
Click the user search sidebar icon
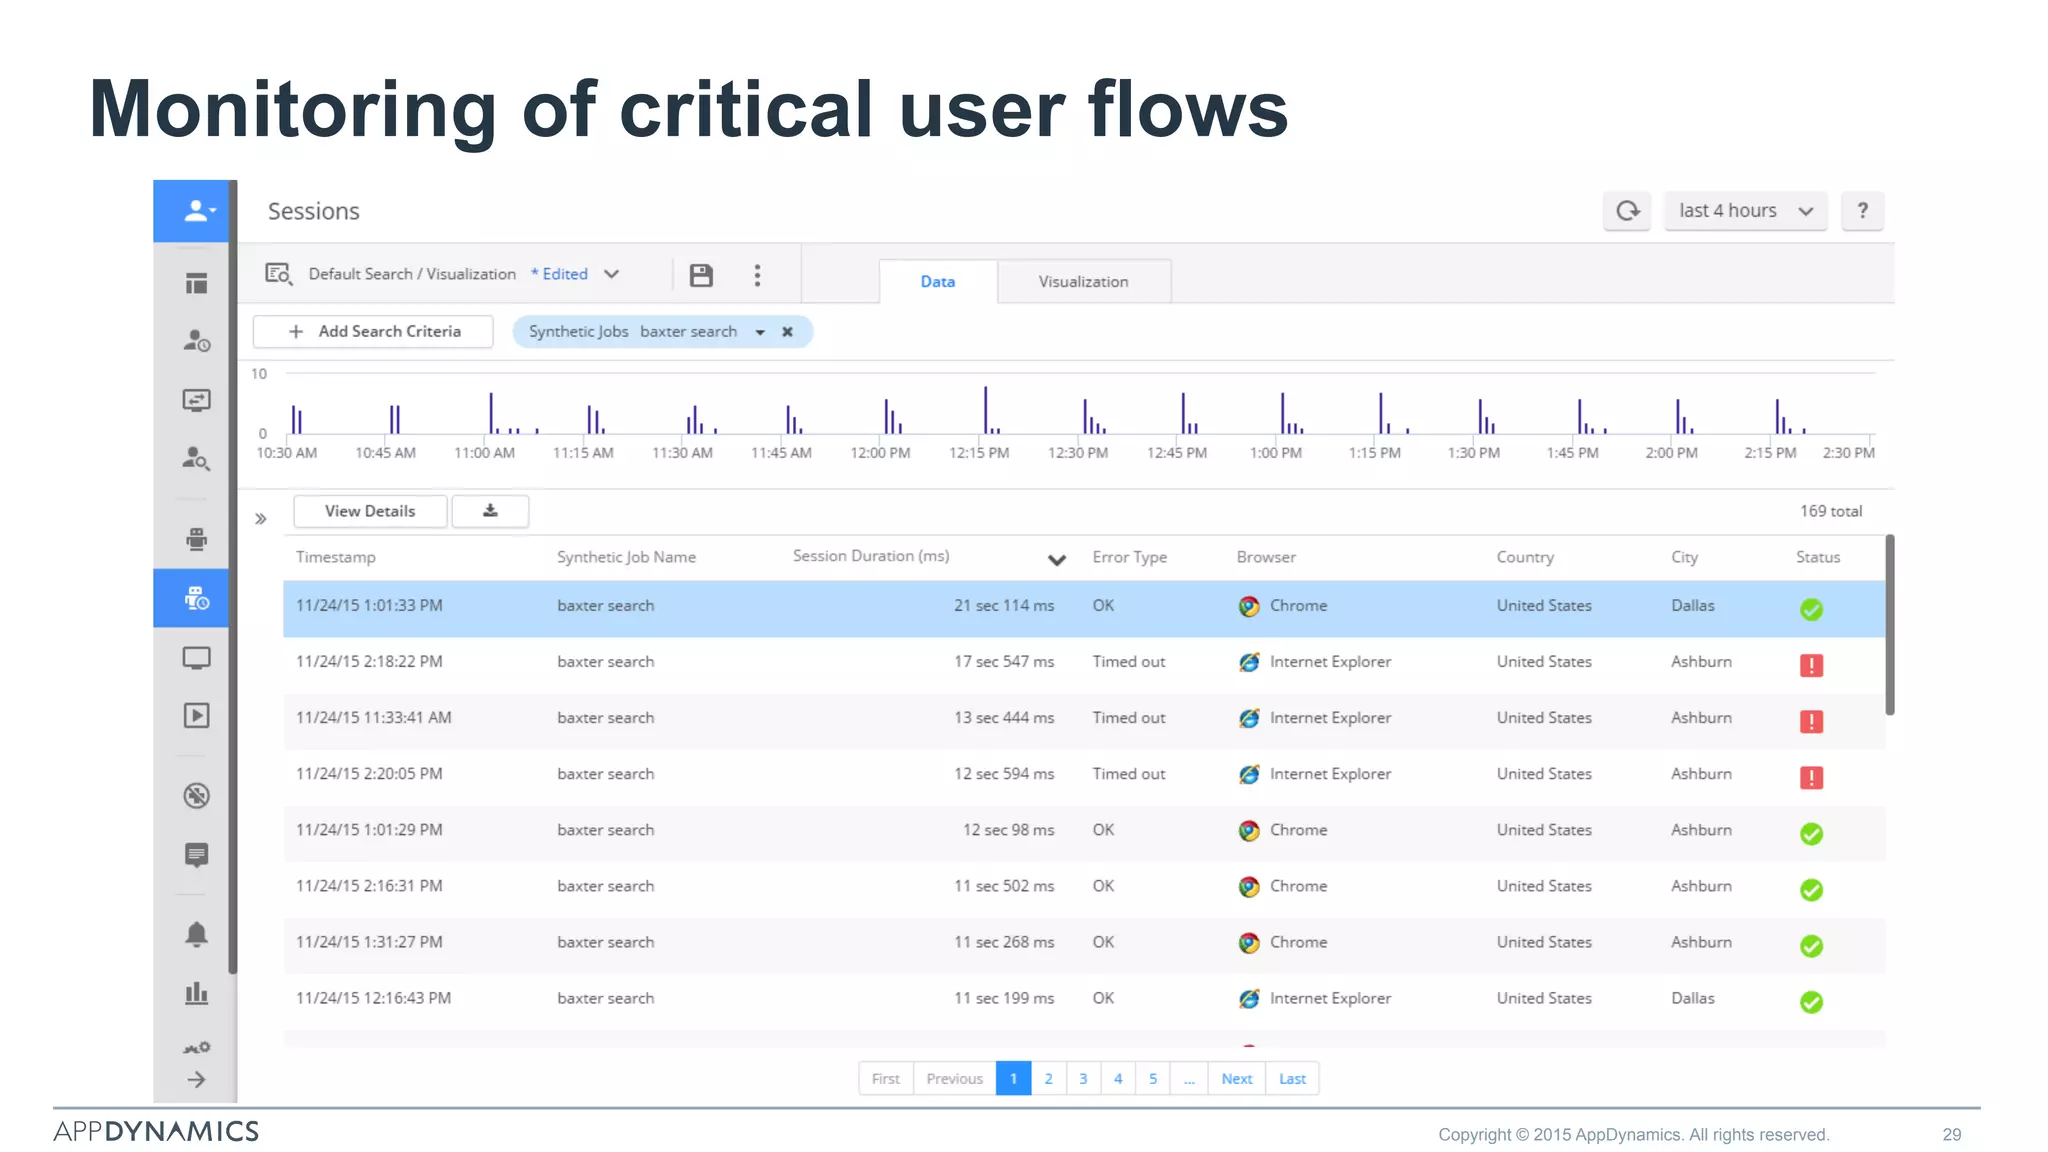[197, 458]
